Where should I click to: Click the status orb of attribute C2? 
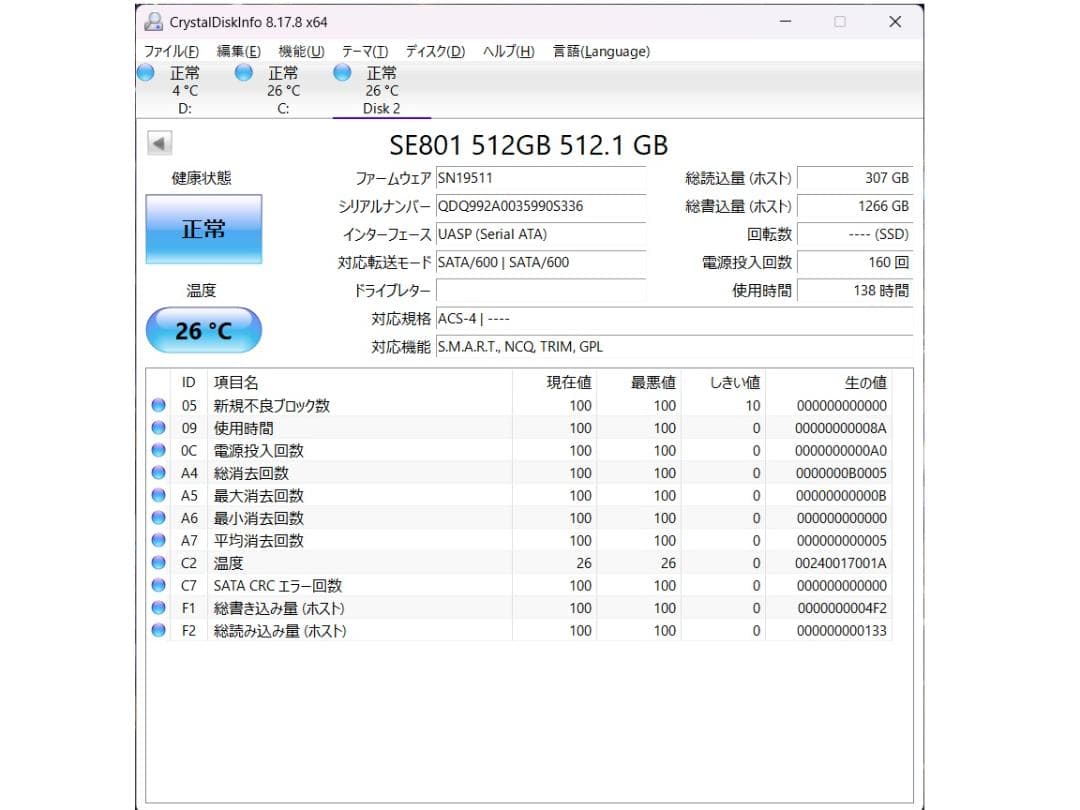click(x=158, y=563)
